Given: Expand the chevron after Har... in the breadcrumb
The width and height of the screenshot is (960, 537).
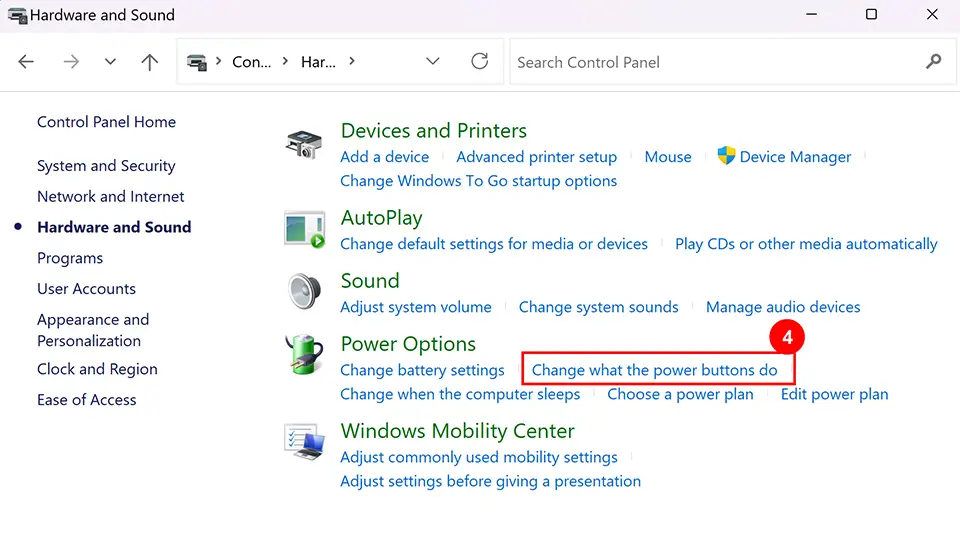Looking at the screenshot, I should [351, 61].
